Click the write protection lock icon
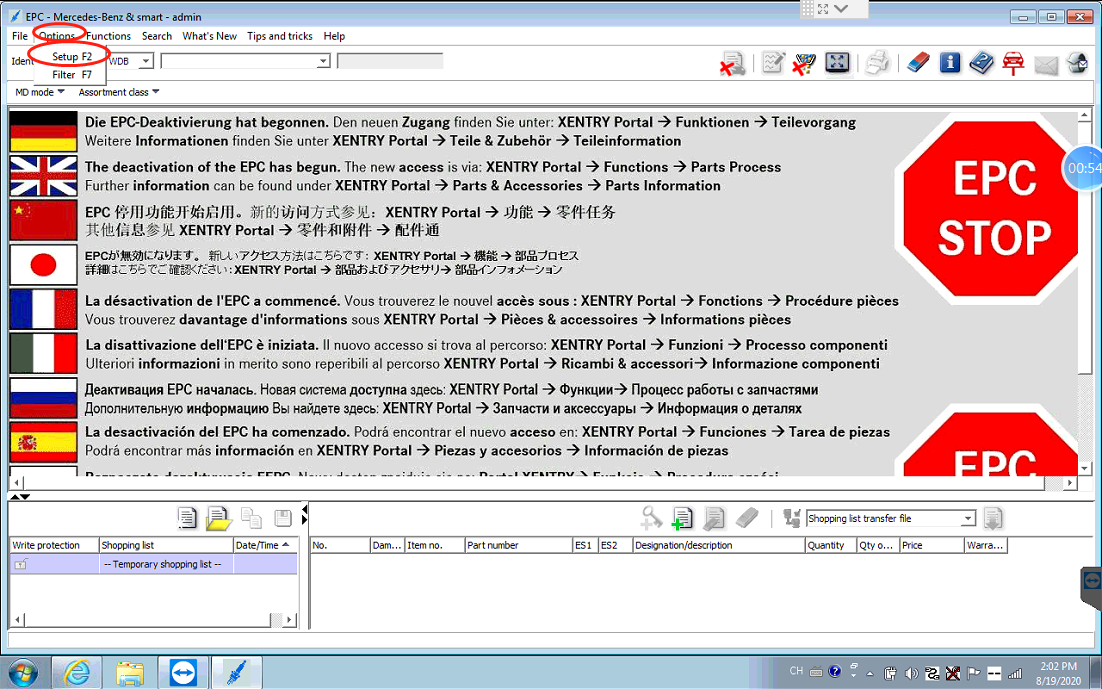This screenshot has width=1102, height=689. click(x=21, y=564)
